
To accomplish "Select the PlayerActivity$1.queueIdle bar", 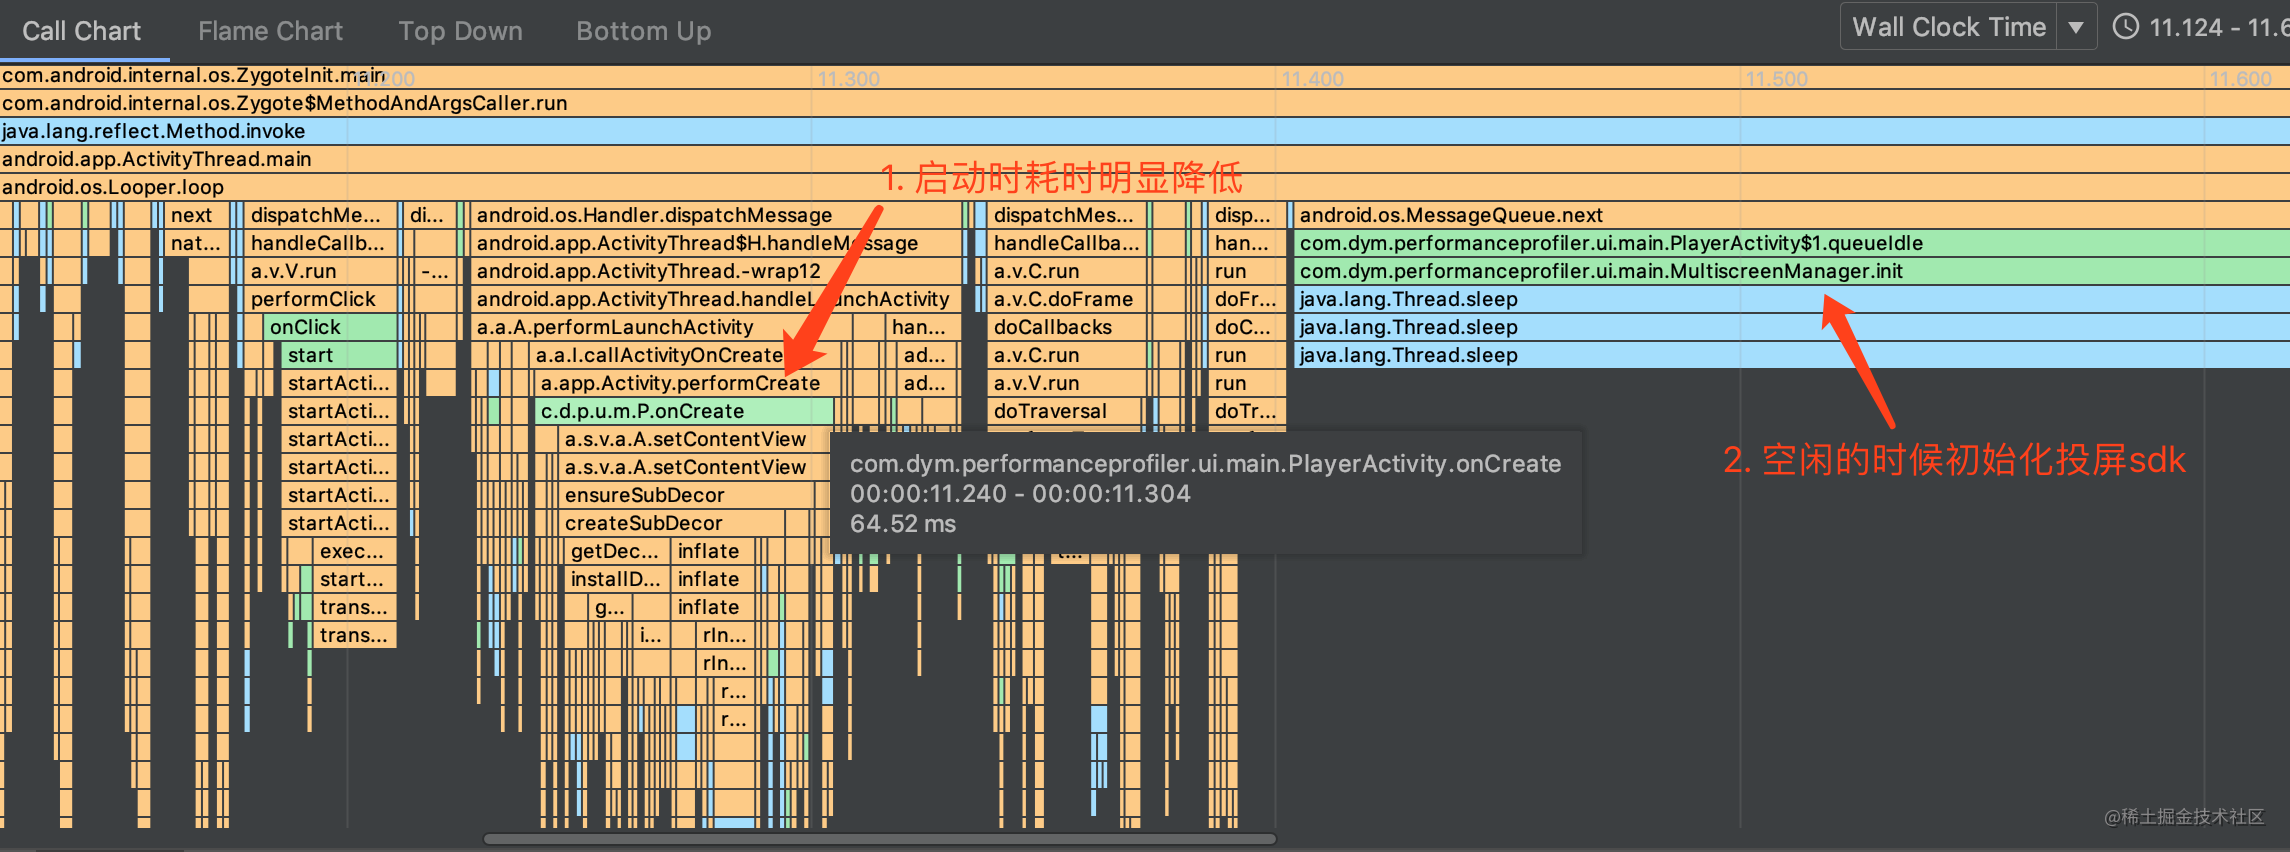I will pos(1792,243).
